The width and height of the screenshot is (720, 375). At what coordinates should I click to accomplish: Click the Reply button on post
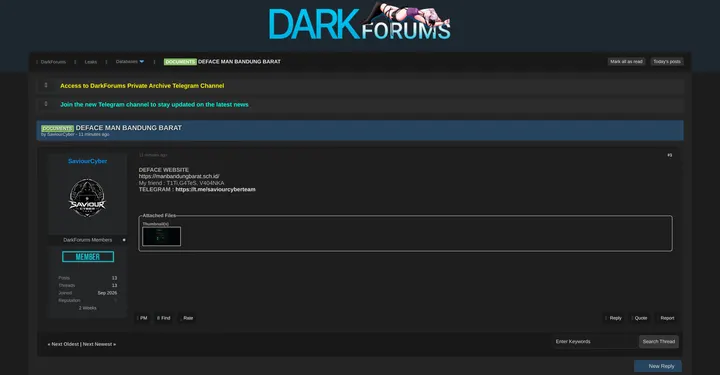(614, 318)
